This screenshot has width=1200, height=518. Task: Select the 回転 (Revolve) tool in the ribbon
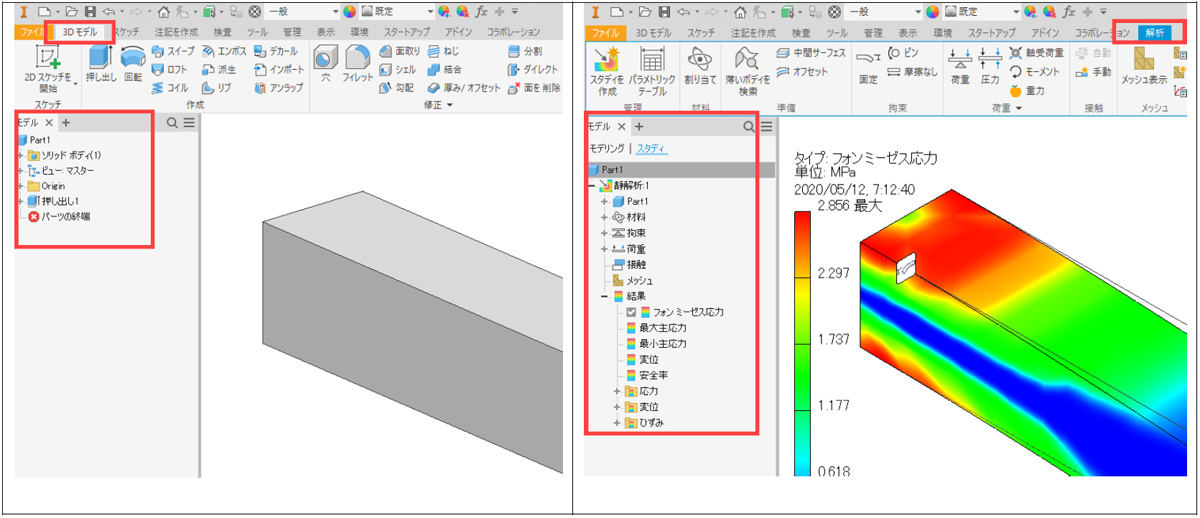[x=132, y=61]
